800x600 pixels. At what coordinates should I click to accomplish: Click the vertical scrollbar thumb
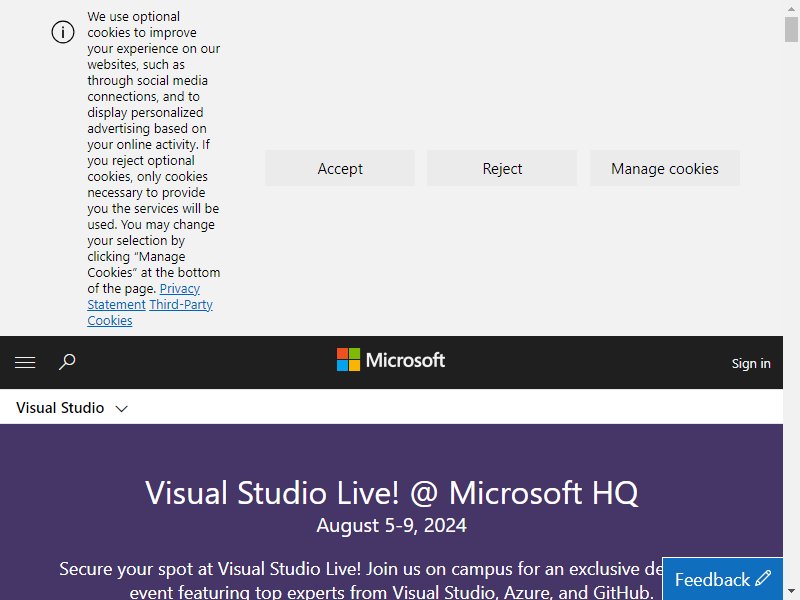(x=791, y=30)
